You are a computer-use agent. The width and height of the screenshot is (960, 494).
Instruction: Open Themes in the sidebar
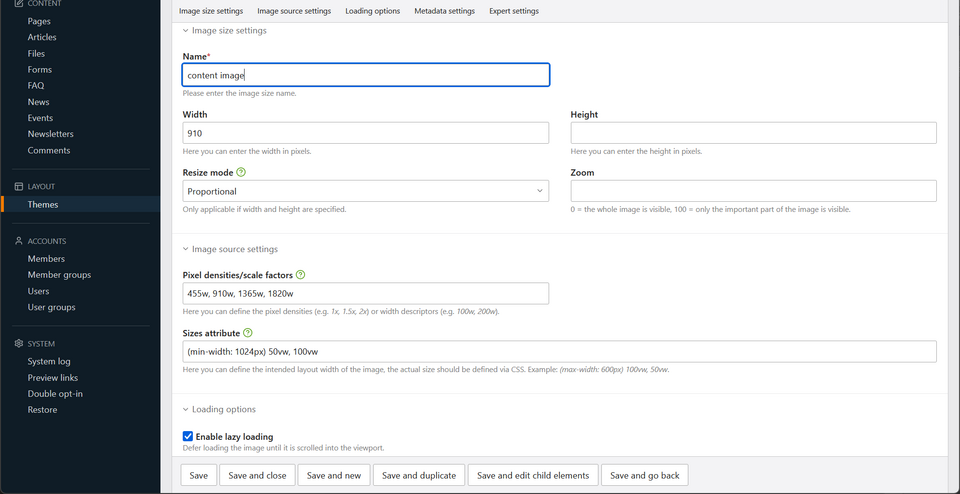(43, 204)
